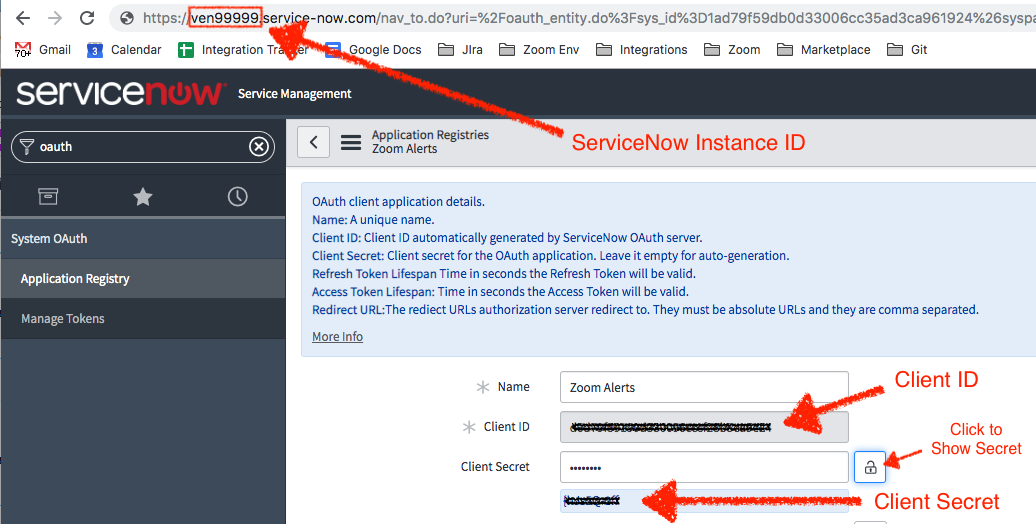The image size is (1036, 524).
Task: Open the Integration Tracker bookmark
Action: [x=243, y=50]
